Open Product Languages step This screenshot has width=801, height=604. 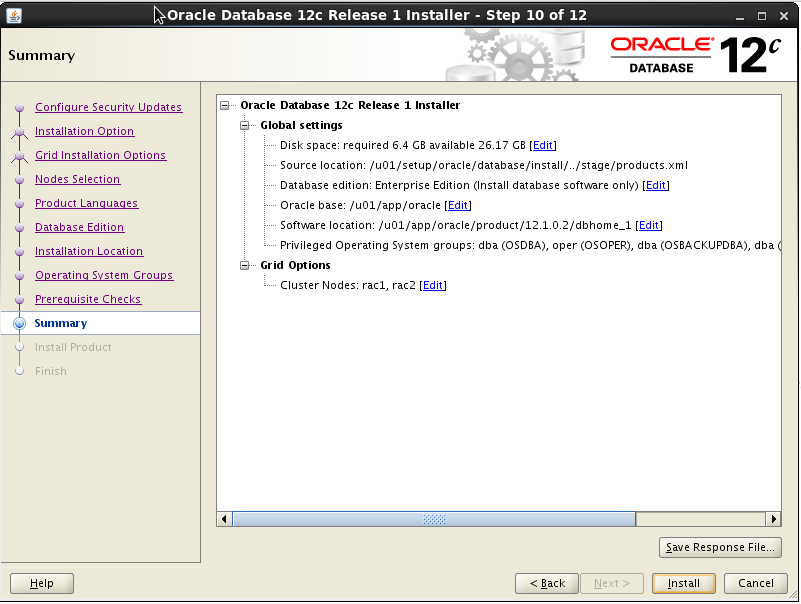86,203
